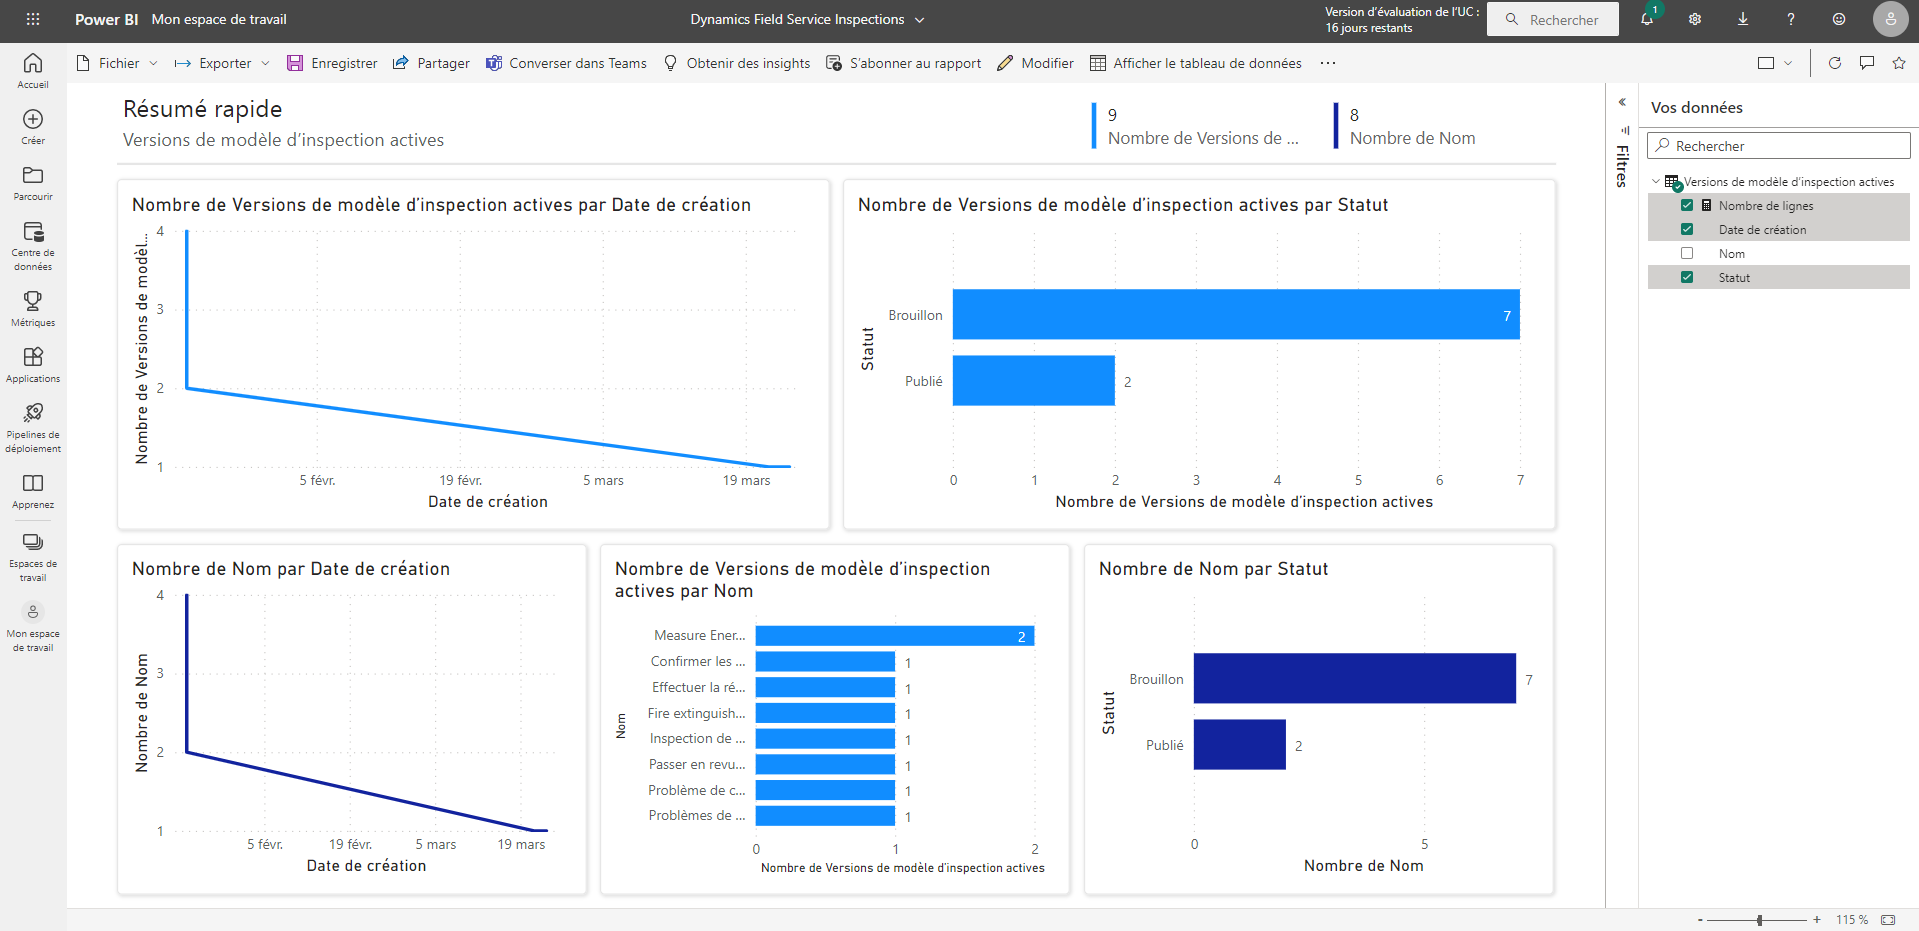
Task: Click the Mon espace de travail breadcrumb
Action: point(219,19)
